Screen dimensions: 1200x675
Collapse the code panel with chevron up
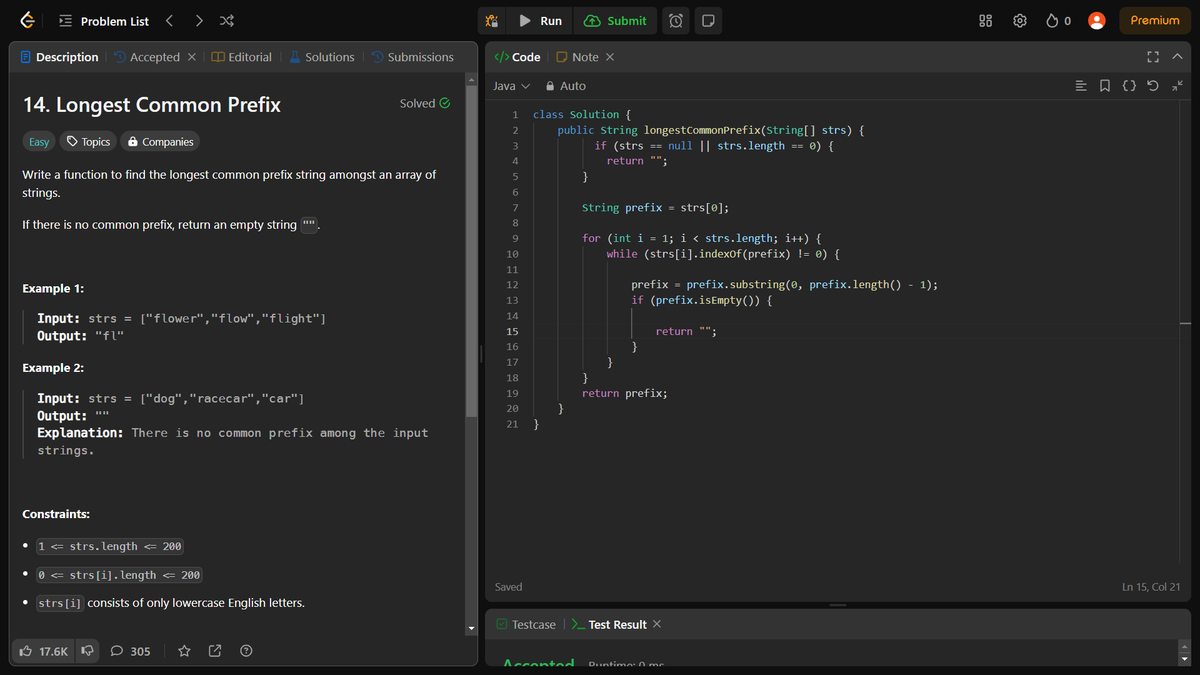(x=1177, y=57)
